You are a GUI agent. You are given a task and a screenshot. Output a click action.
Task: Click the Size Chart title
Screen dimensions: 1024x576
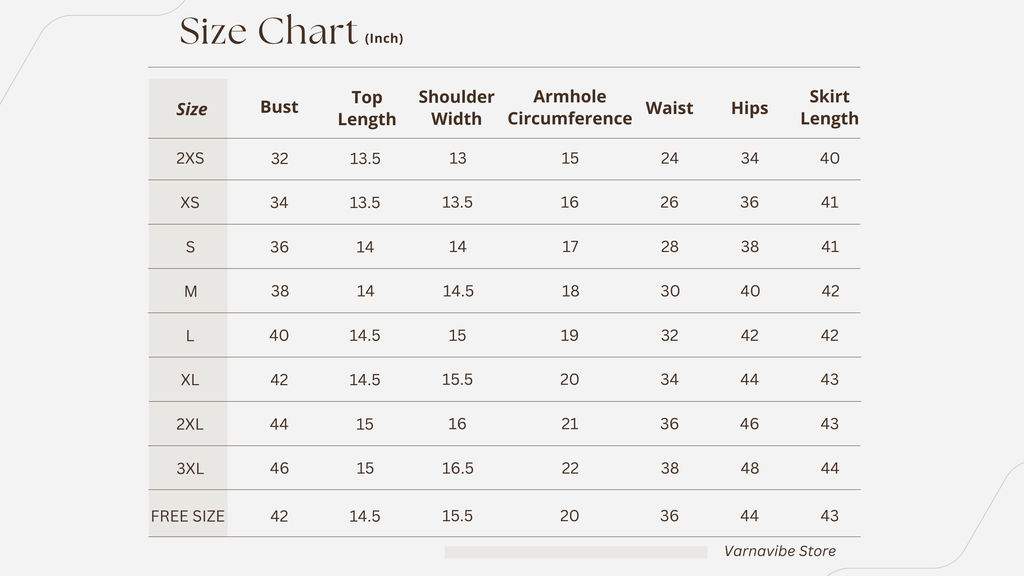tap(268, 31)
